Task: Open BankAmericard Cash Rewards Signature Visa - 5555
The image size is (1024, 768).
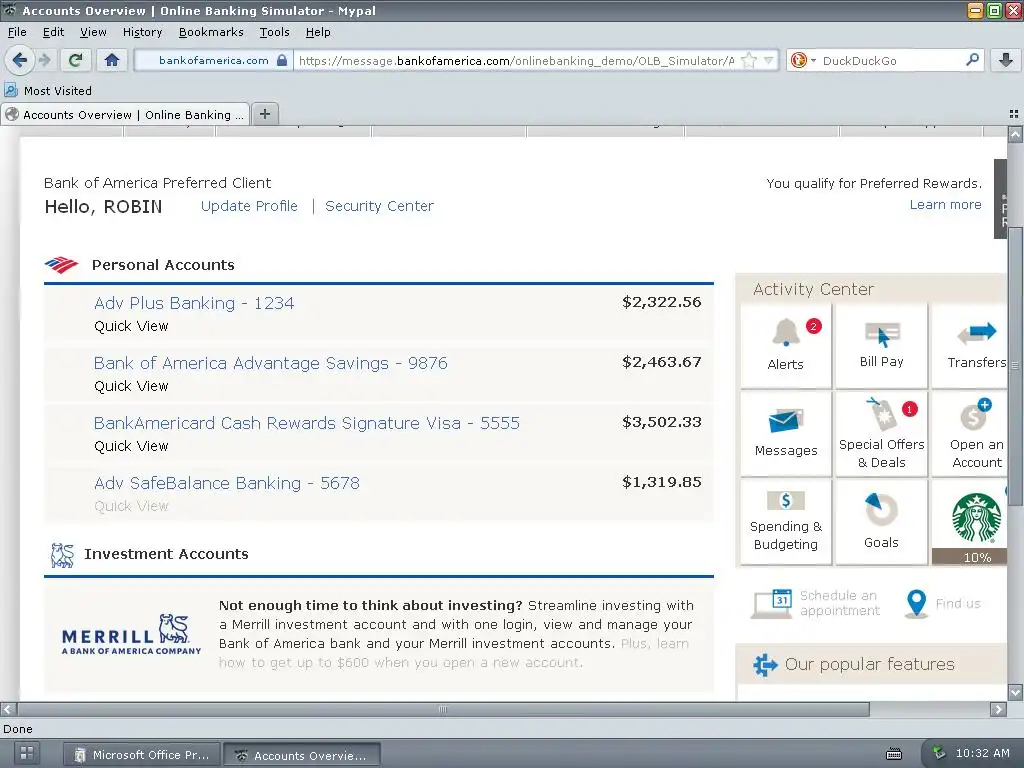Action: 306,423
